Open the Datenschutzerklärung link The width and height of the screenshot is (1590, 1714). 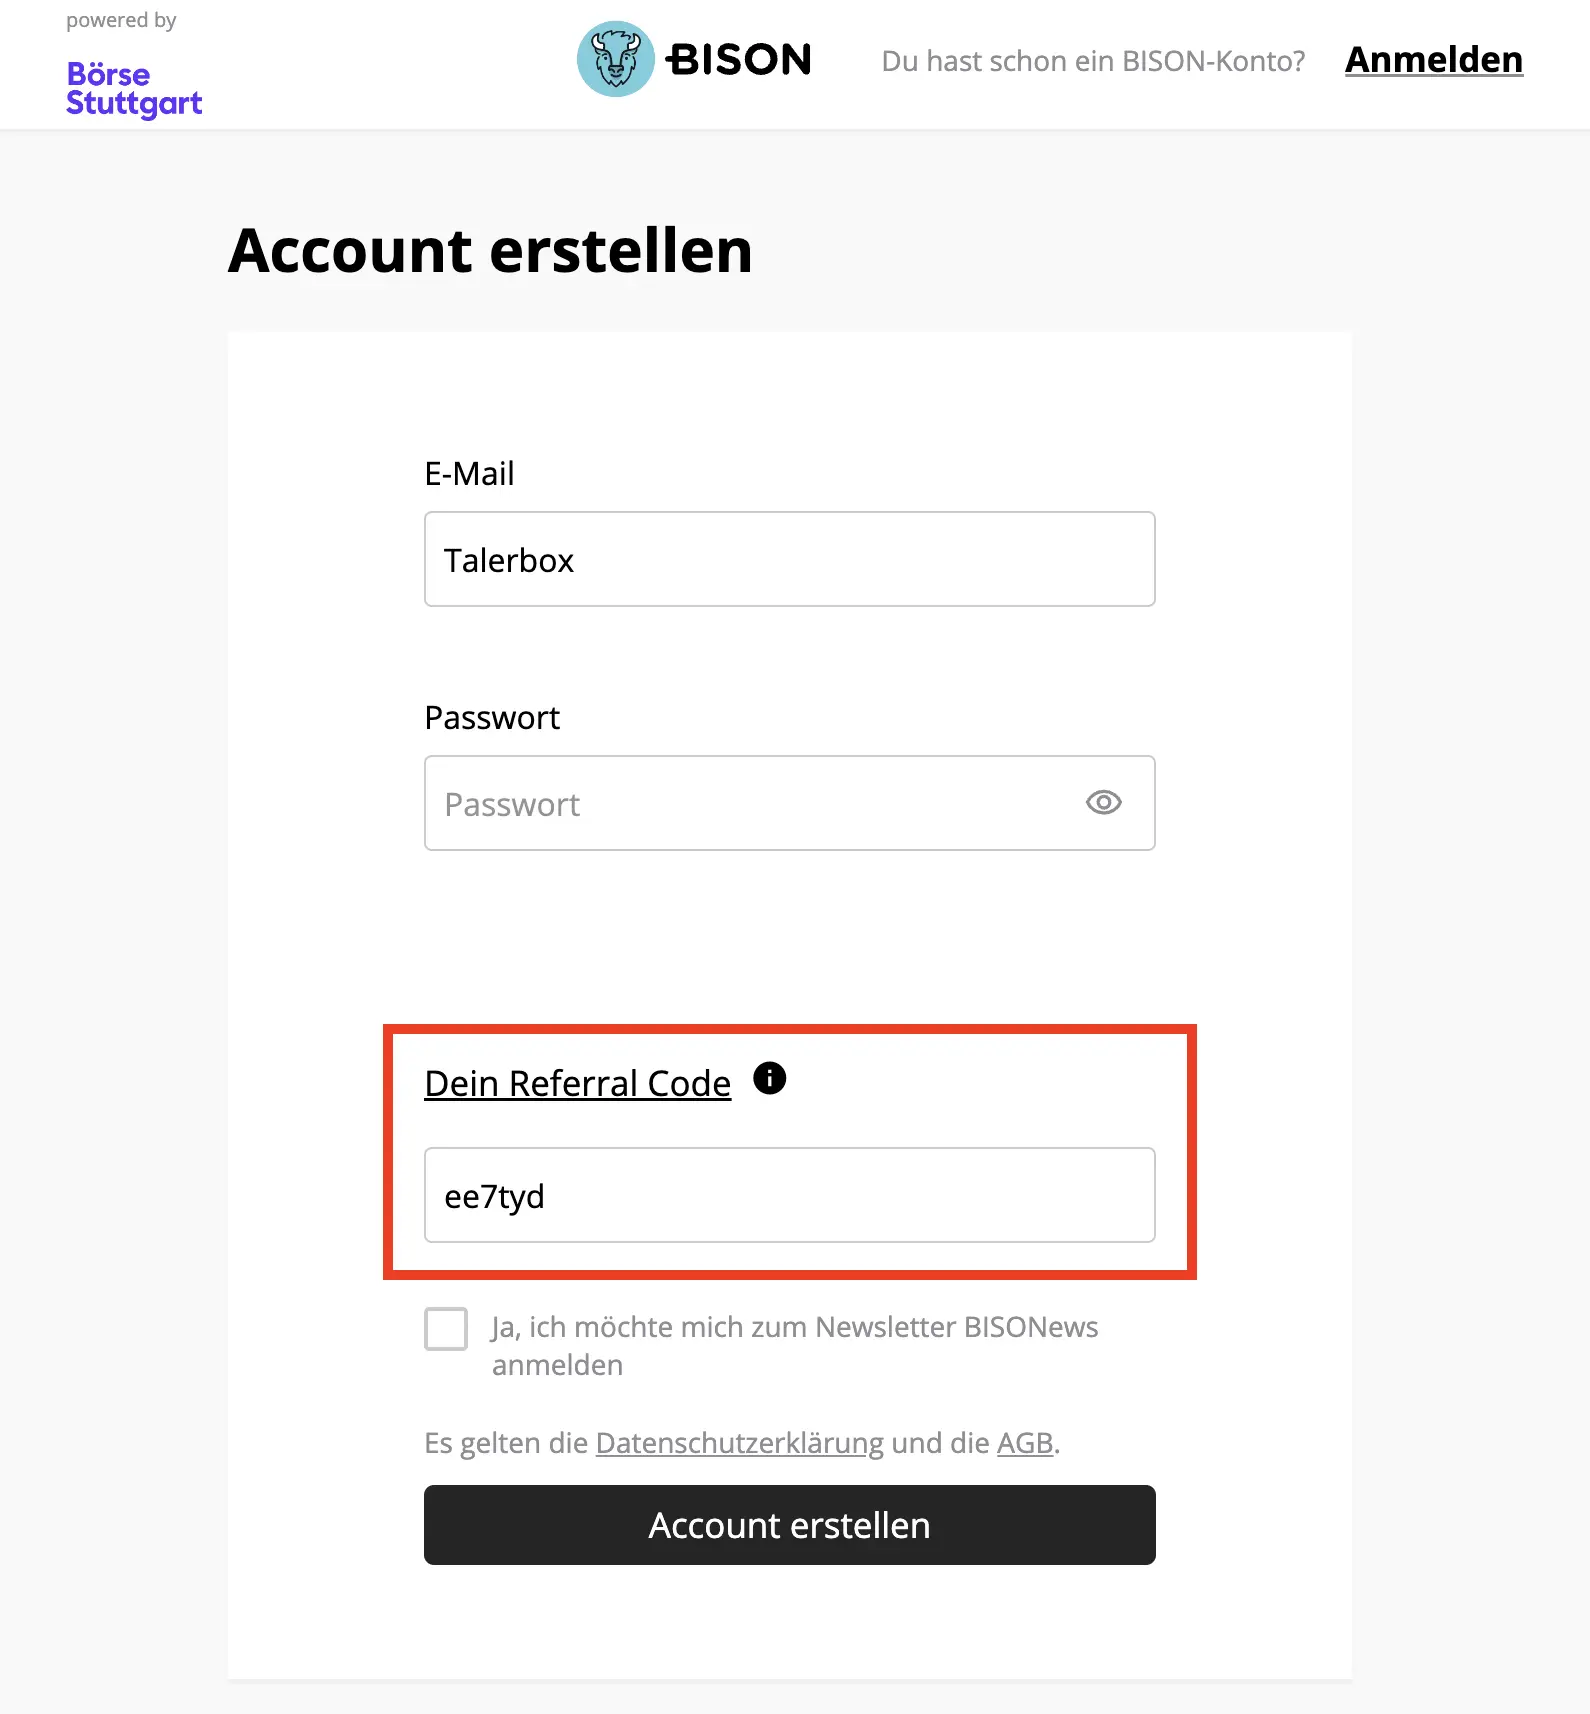click(x=738, y=1443)
